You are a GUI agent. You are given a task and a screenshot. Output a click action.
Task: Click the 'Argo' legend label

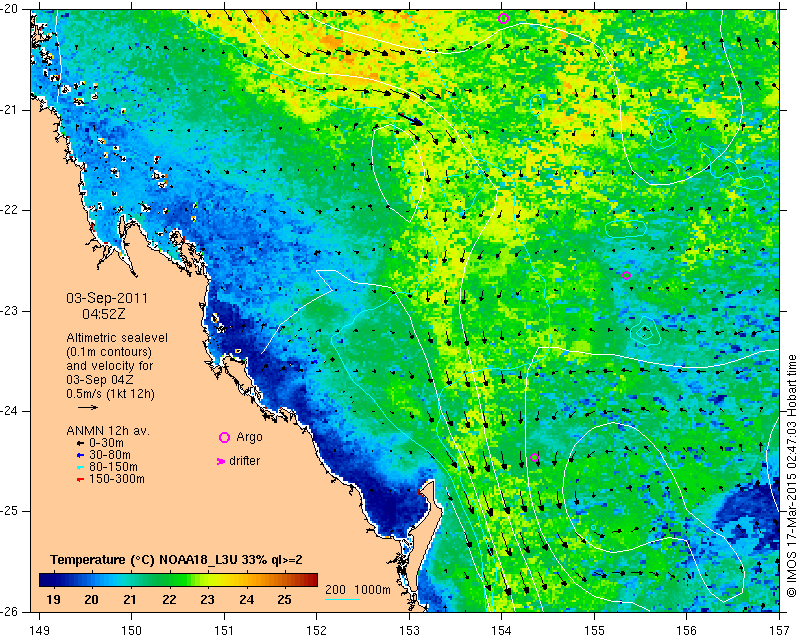point(249,437)
